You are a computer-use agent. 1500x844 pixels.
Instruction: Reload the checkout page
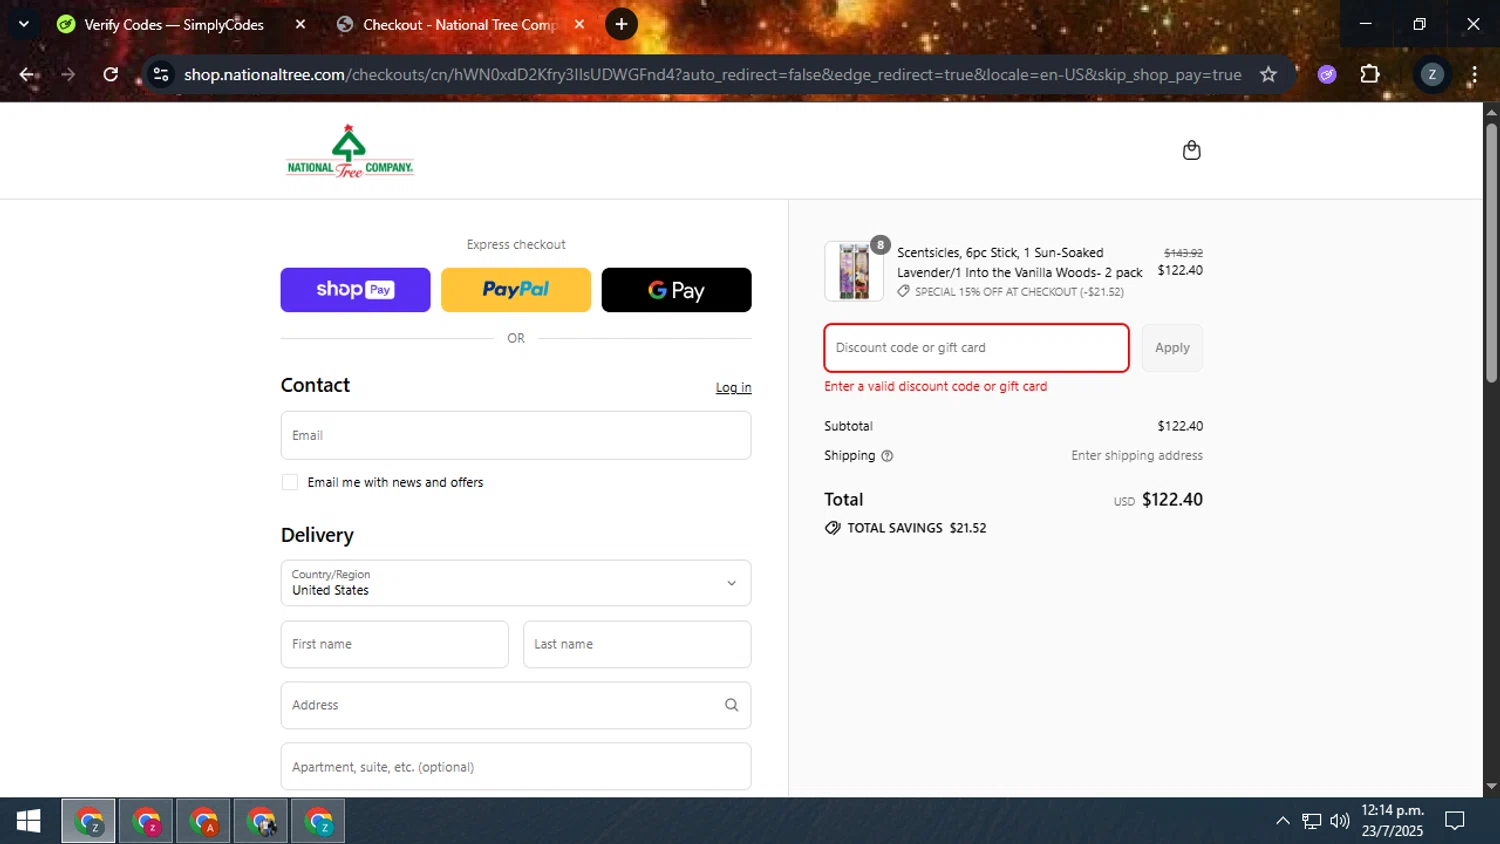click(111, 74)
